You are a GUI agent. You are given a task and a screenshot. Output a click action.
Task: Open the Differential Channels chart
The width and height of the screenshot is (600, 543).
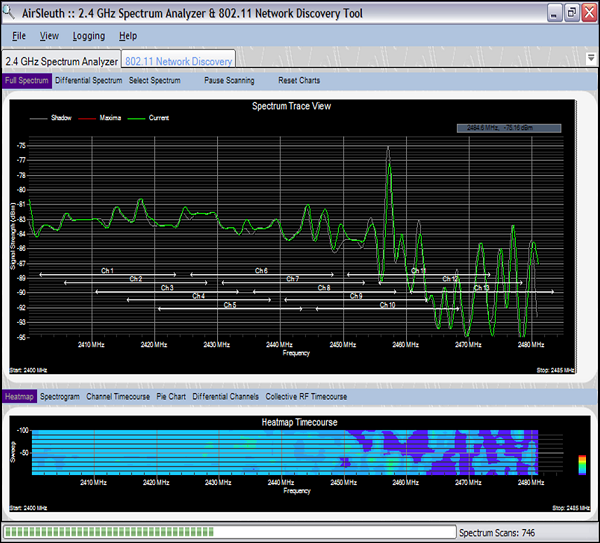click(x=225, y=397)
